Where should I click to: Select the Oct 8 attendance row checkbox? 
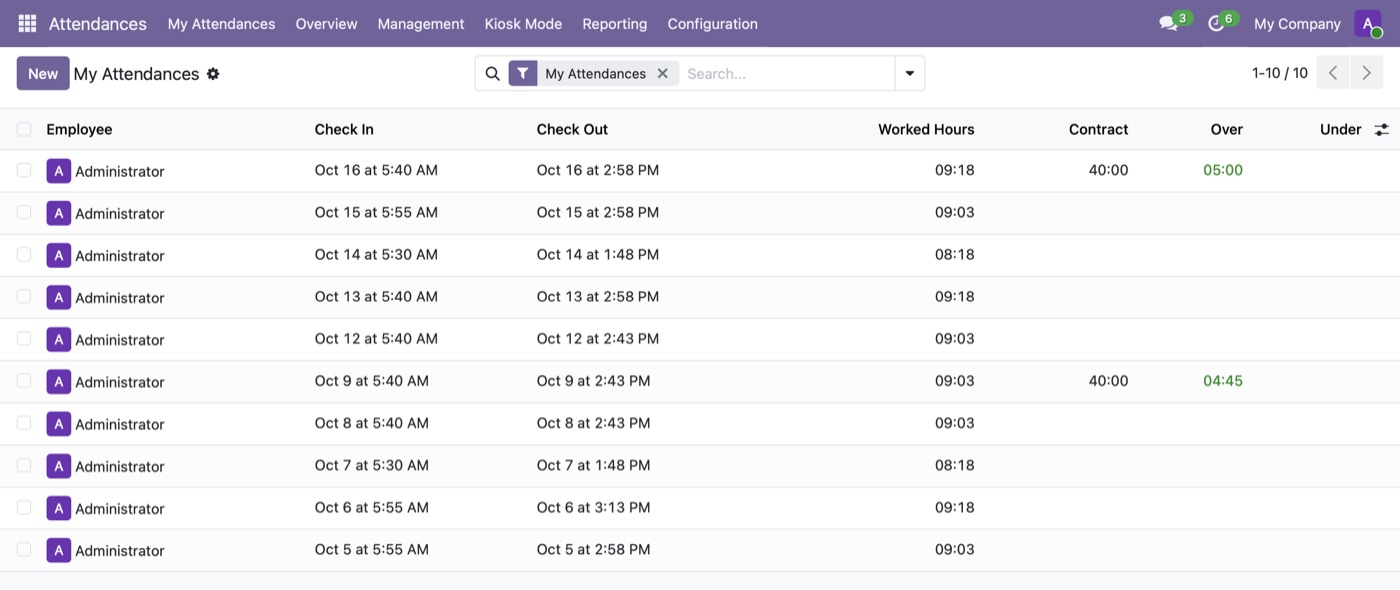24,423
